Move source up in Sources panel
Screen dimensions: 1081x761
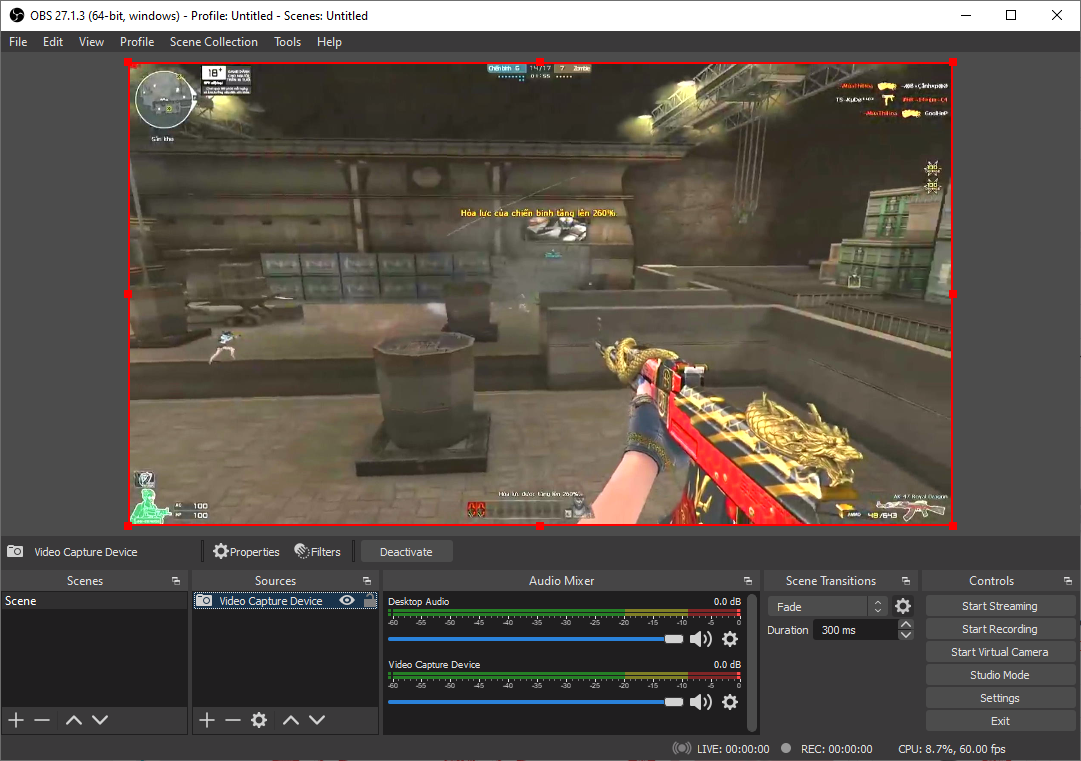[291, 720]
